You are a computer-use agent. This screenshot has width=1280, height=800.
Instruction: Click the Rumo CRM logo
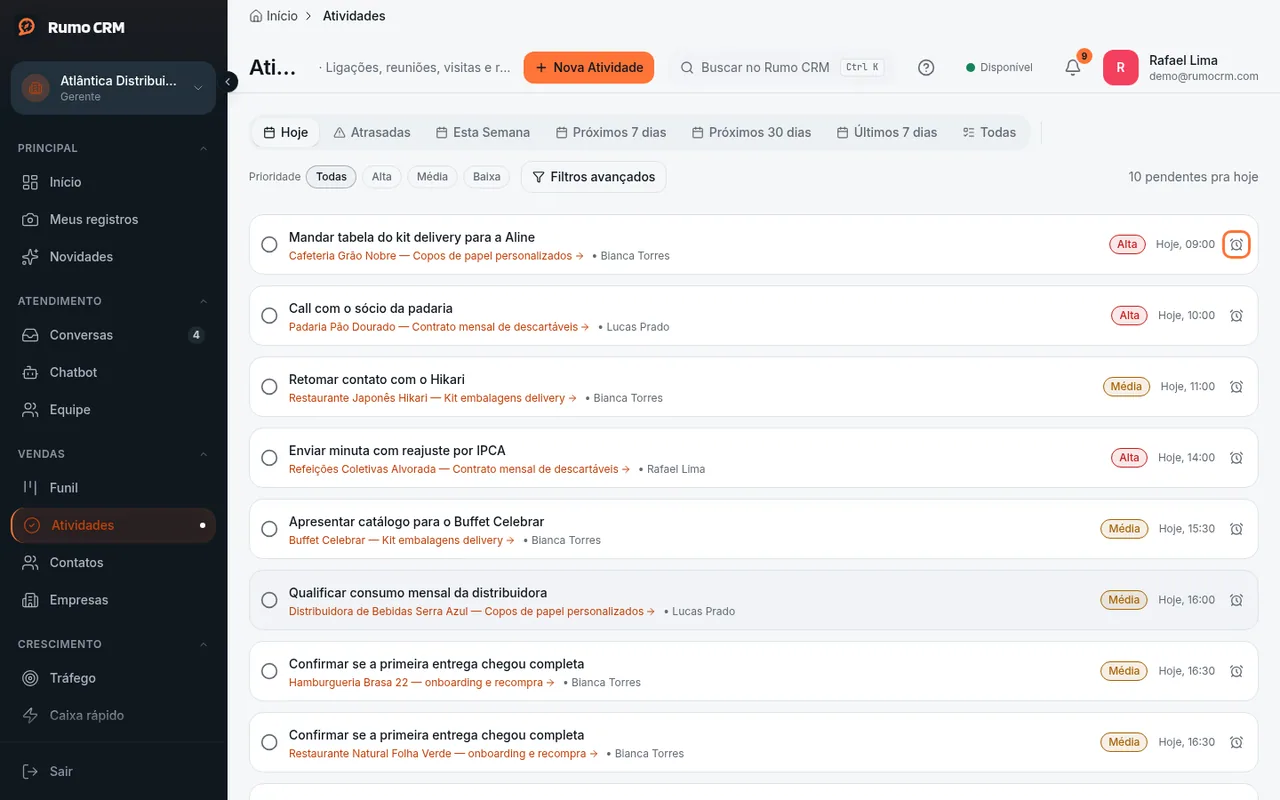(x=70, y=28)
